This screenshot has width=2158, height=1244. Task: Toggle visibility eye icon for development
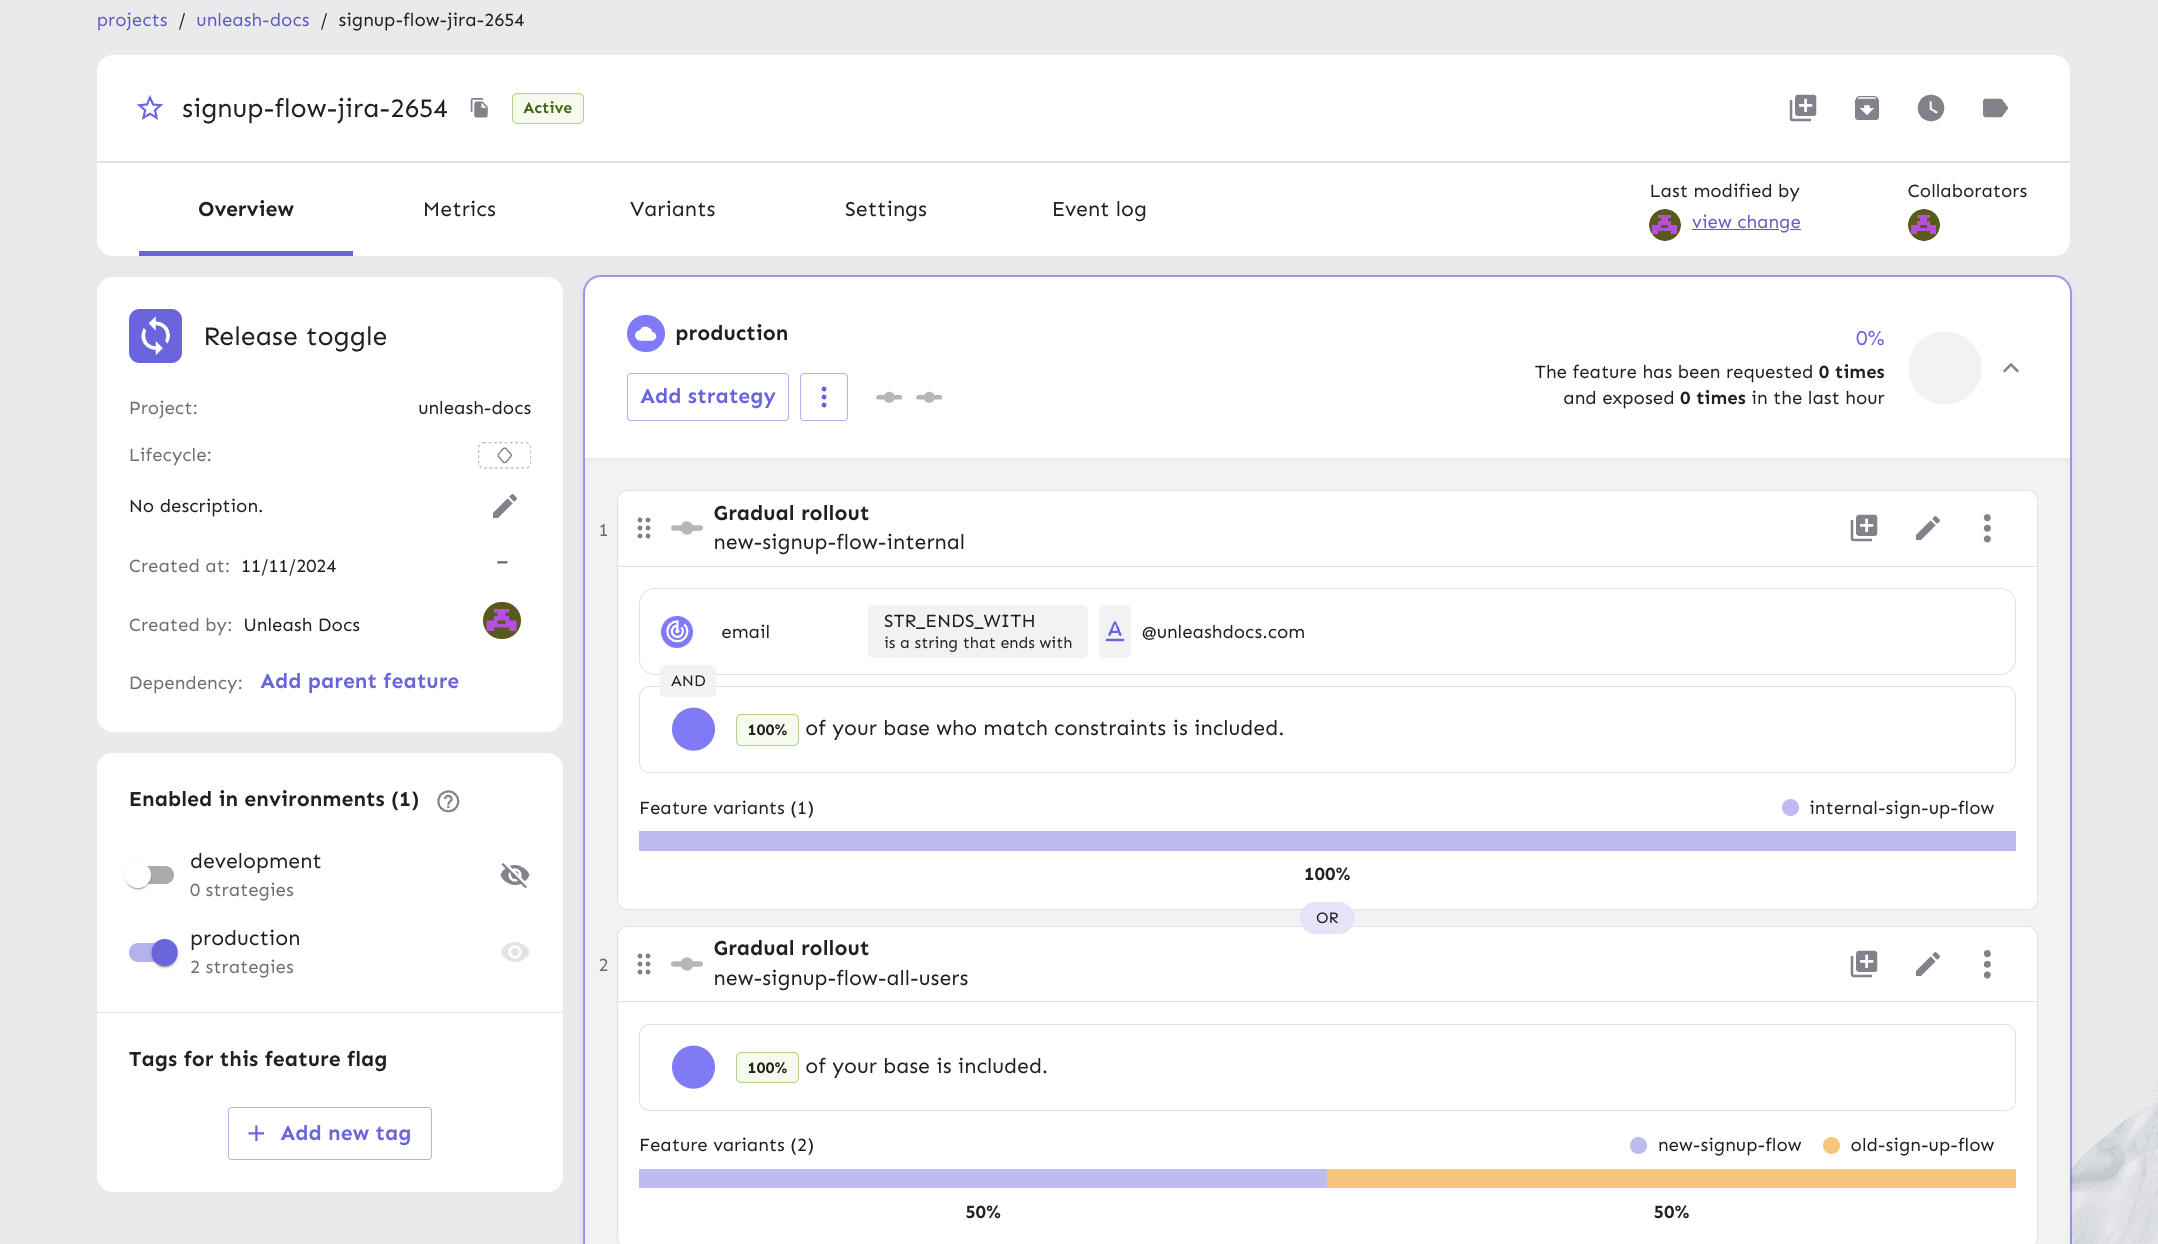coord(517,875)
